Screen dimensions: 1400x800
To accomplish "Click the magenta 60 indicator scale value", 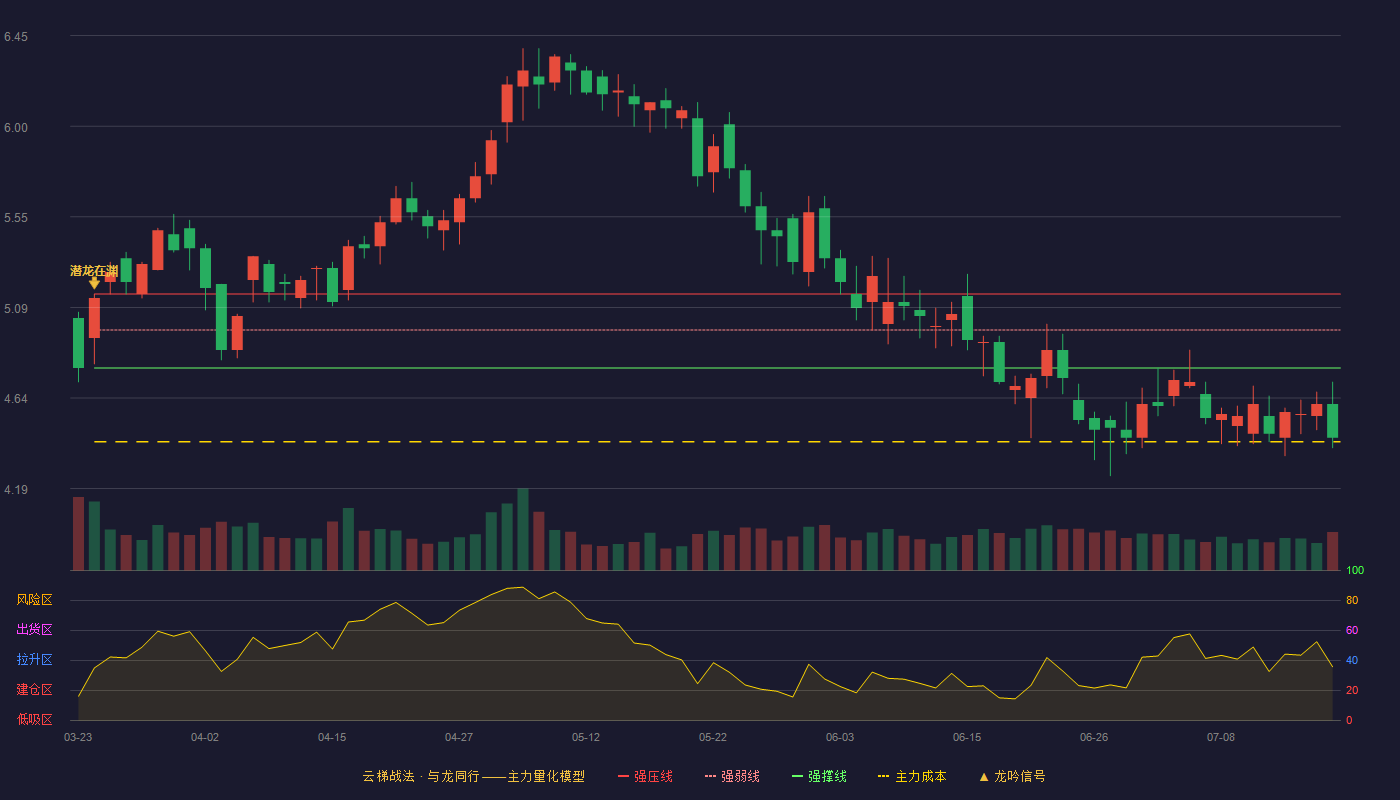I will pos(1352,630).
